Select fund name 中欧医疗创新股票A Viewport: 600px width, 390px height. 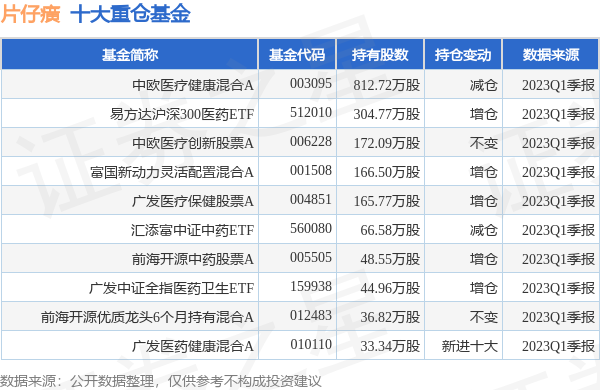(x=193, y=143)
